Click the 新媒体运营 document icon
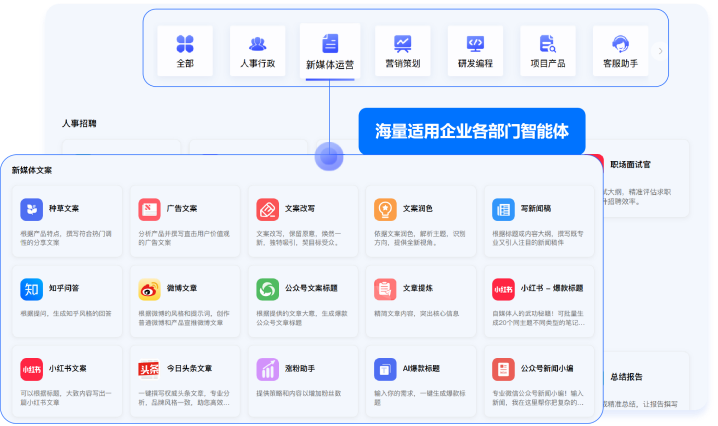 pyautogui.click(x=330, y=44)
